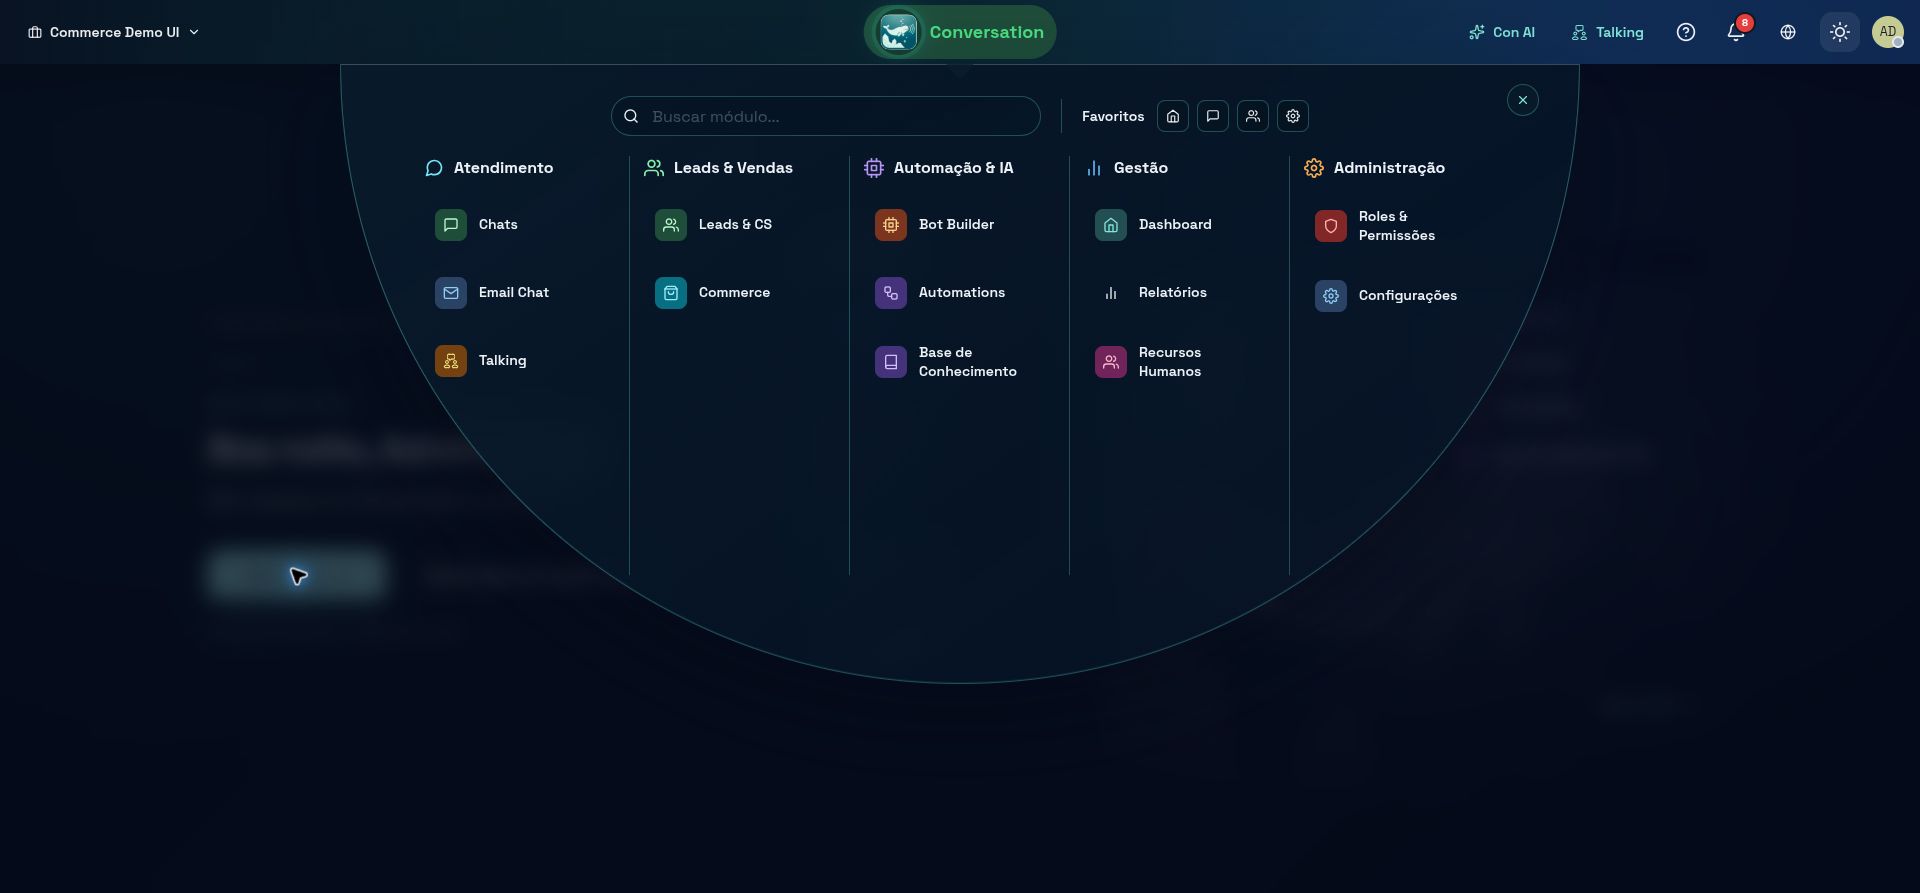Click the chat favorite shortcut
This screenshot has width=1920, height=893.
click(x=1213, y=116)
